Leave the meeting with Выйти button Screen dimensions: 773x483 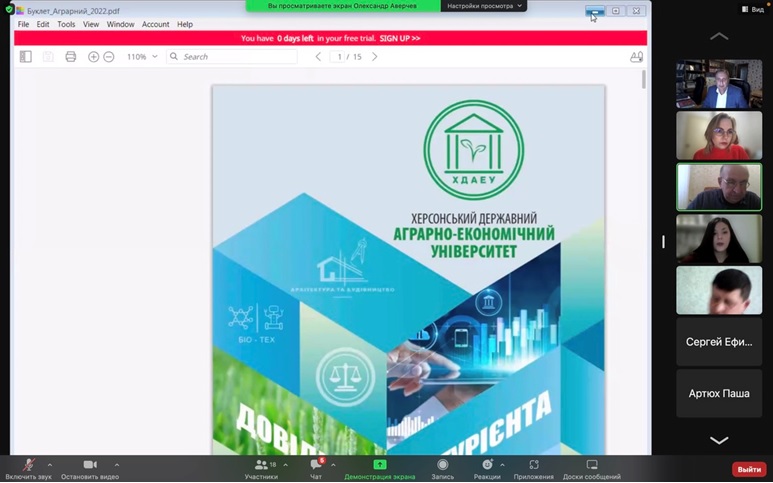click(x=749, y=469)
